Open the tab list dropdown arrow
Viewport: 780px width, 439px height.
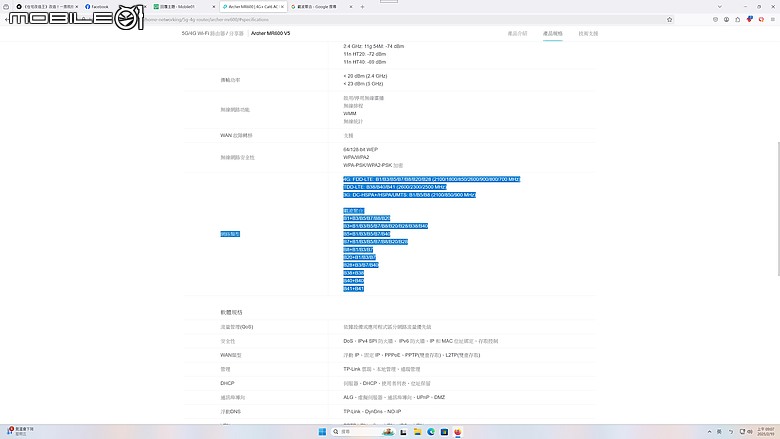point(719,7)
